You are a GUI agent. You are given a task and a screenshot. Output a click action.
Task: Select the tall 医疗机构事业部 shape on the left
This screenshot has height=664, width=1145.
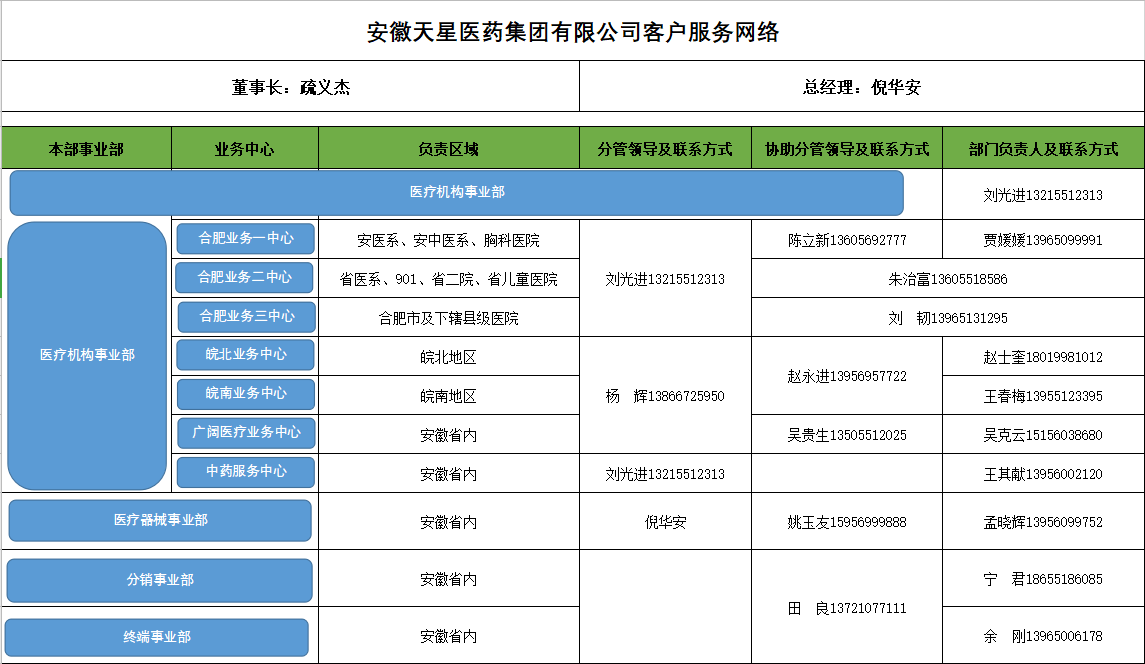(x=87, y=355)
